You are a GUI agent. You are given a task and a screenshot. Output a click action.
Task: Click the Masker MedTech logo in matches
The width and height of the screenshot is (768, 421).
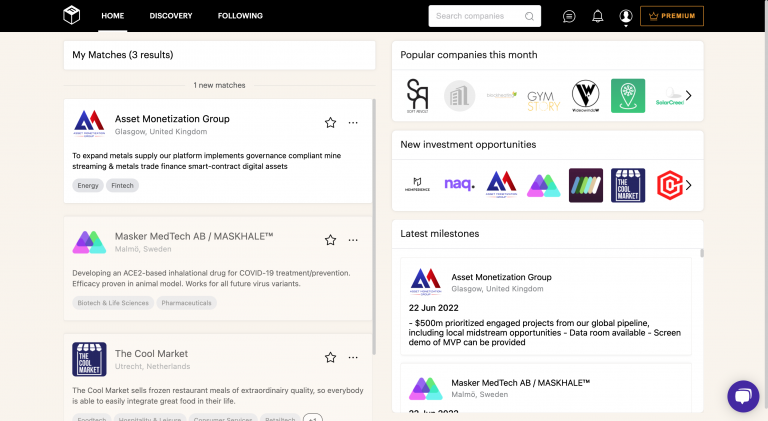coord(89,242)
